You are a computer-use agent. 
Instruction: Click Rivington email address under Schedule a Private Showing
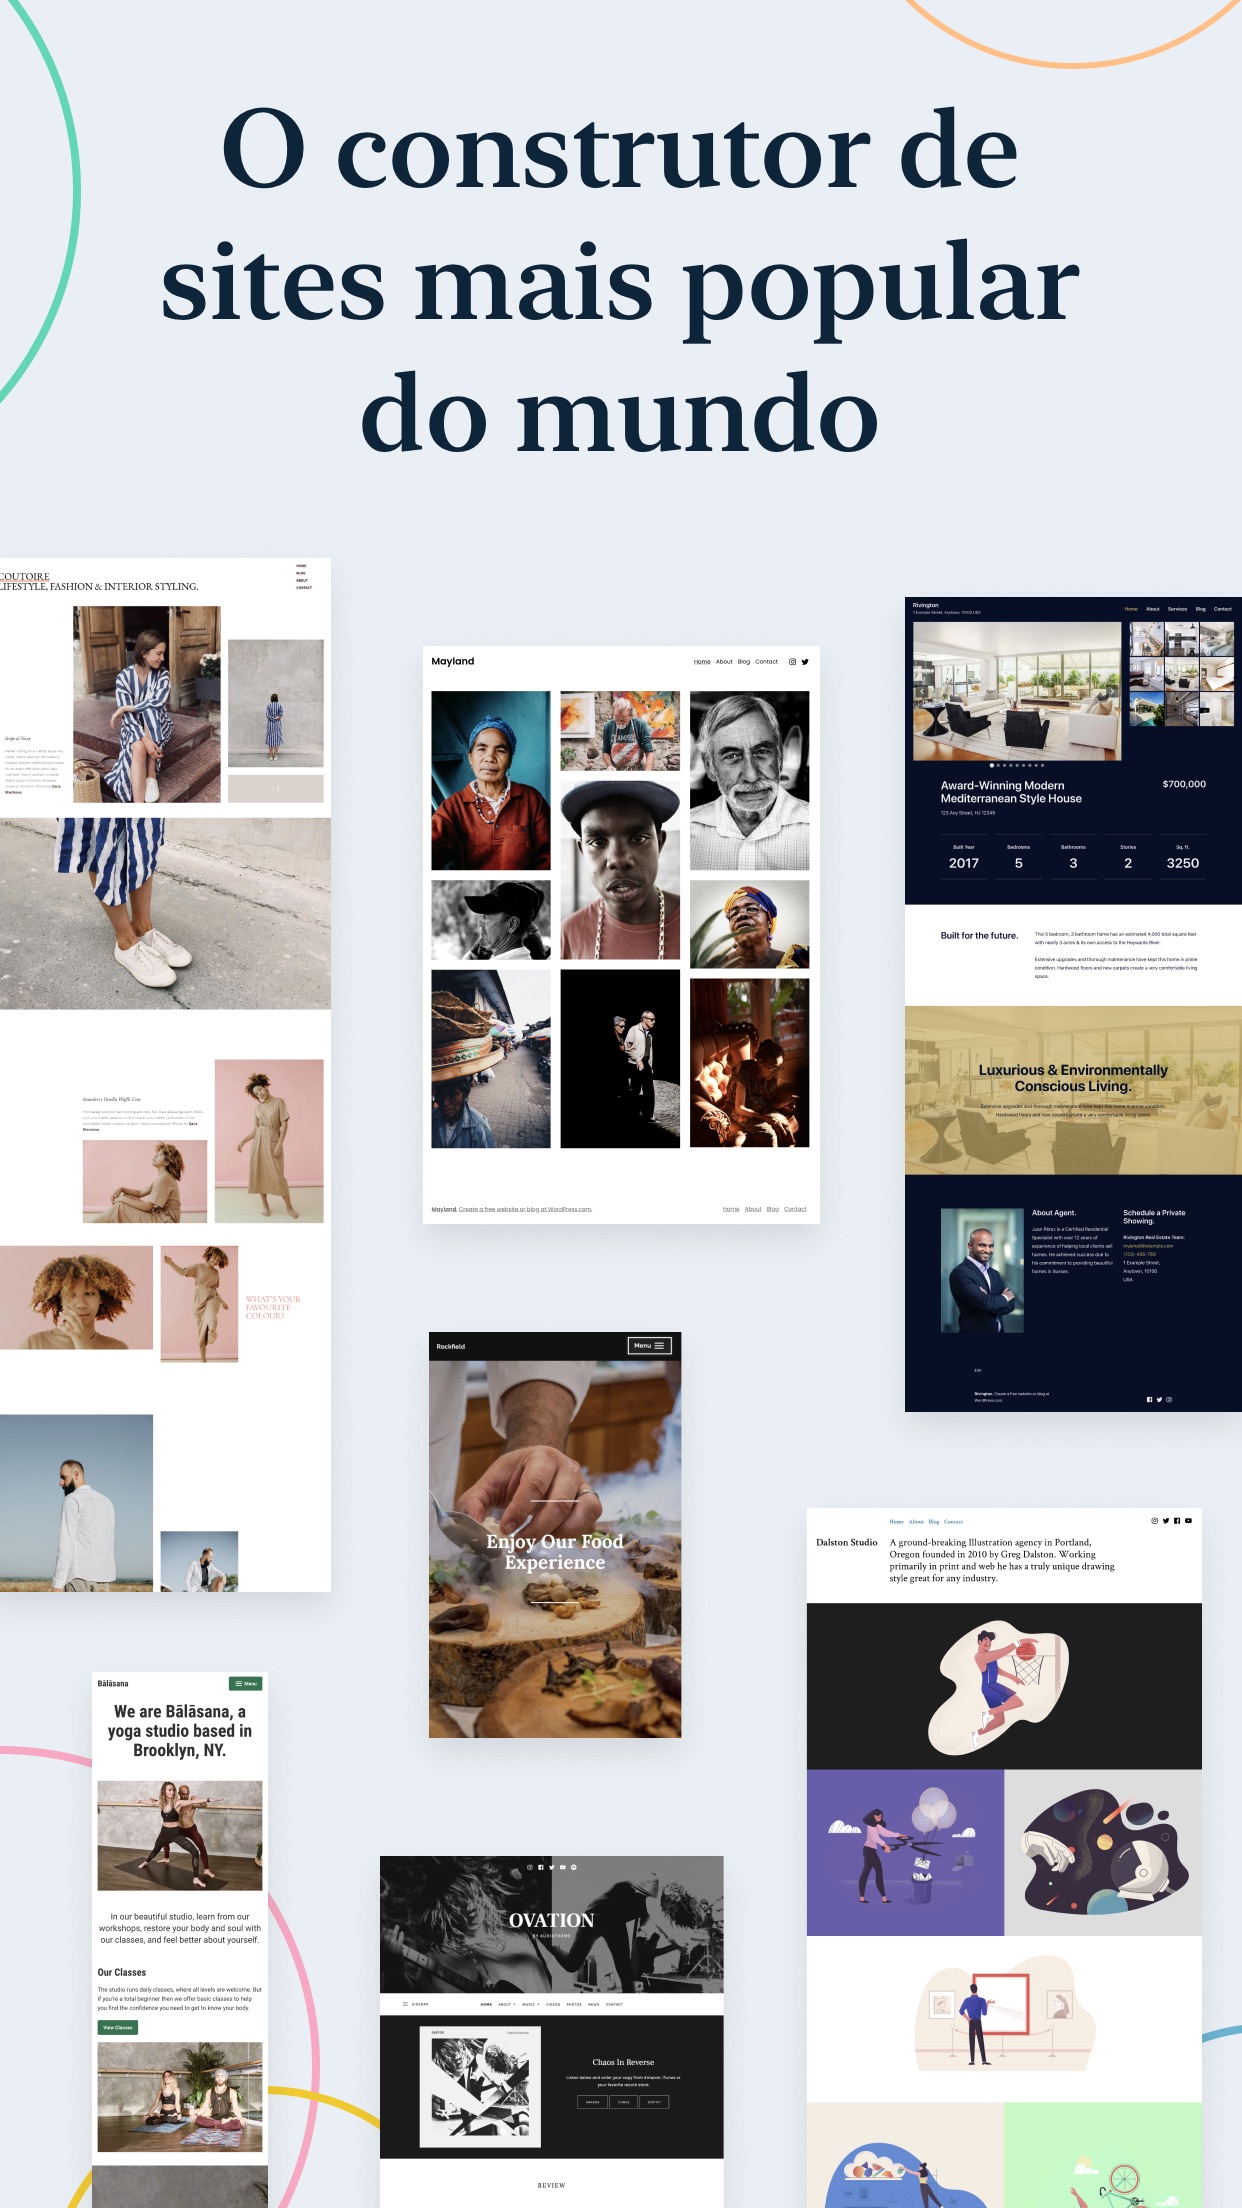pos(1148,1246)
